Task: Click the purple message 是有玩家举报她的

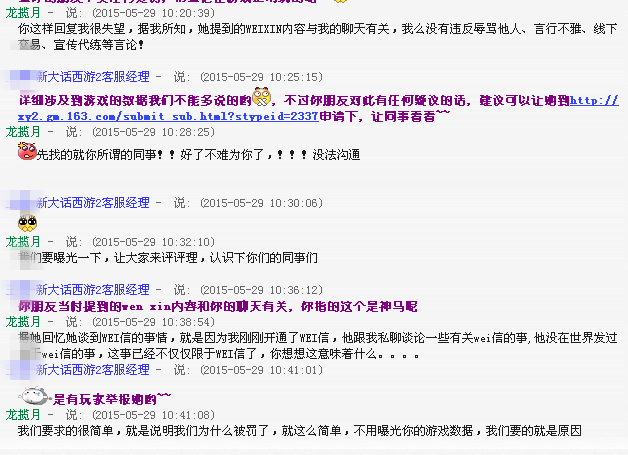Action: coord(112,399)
